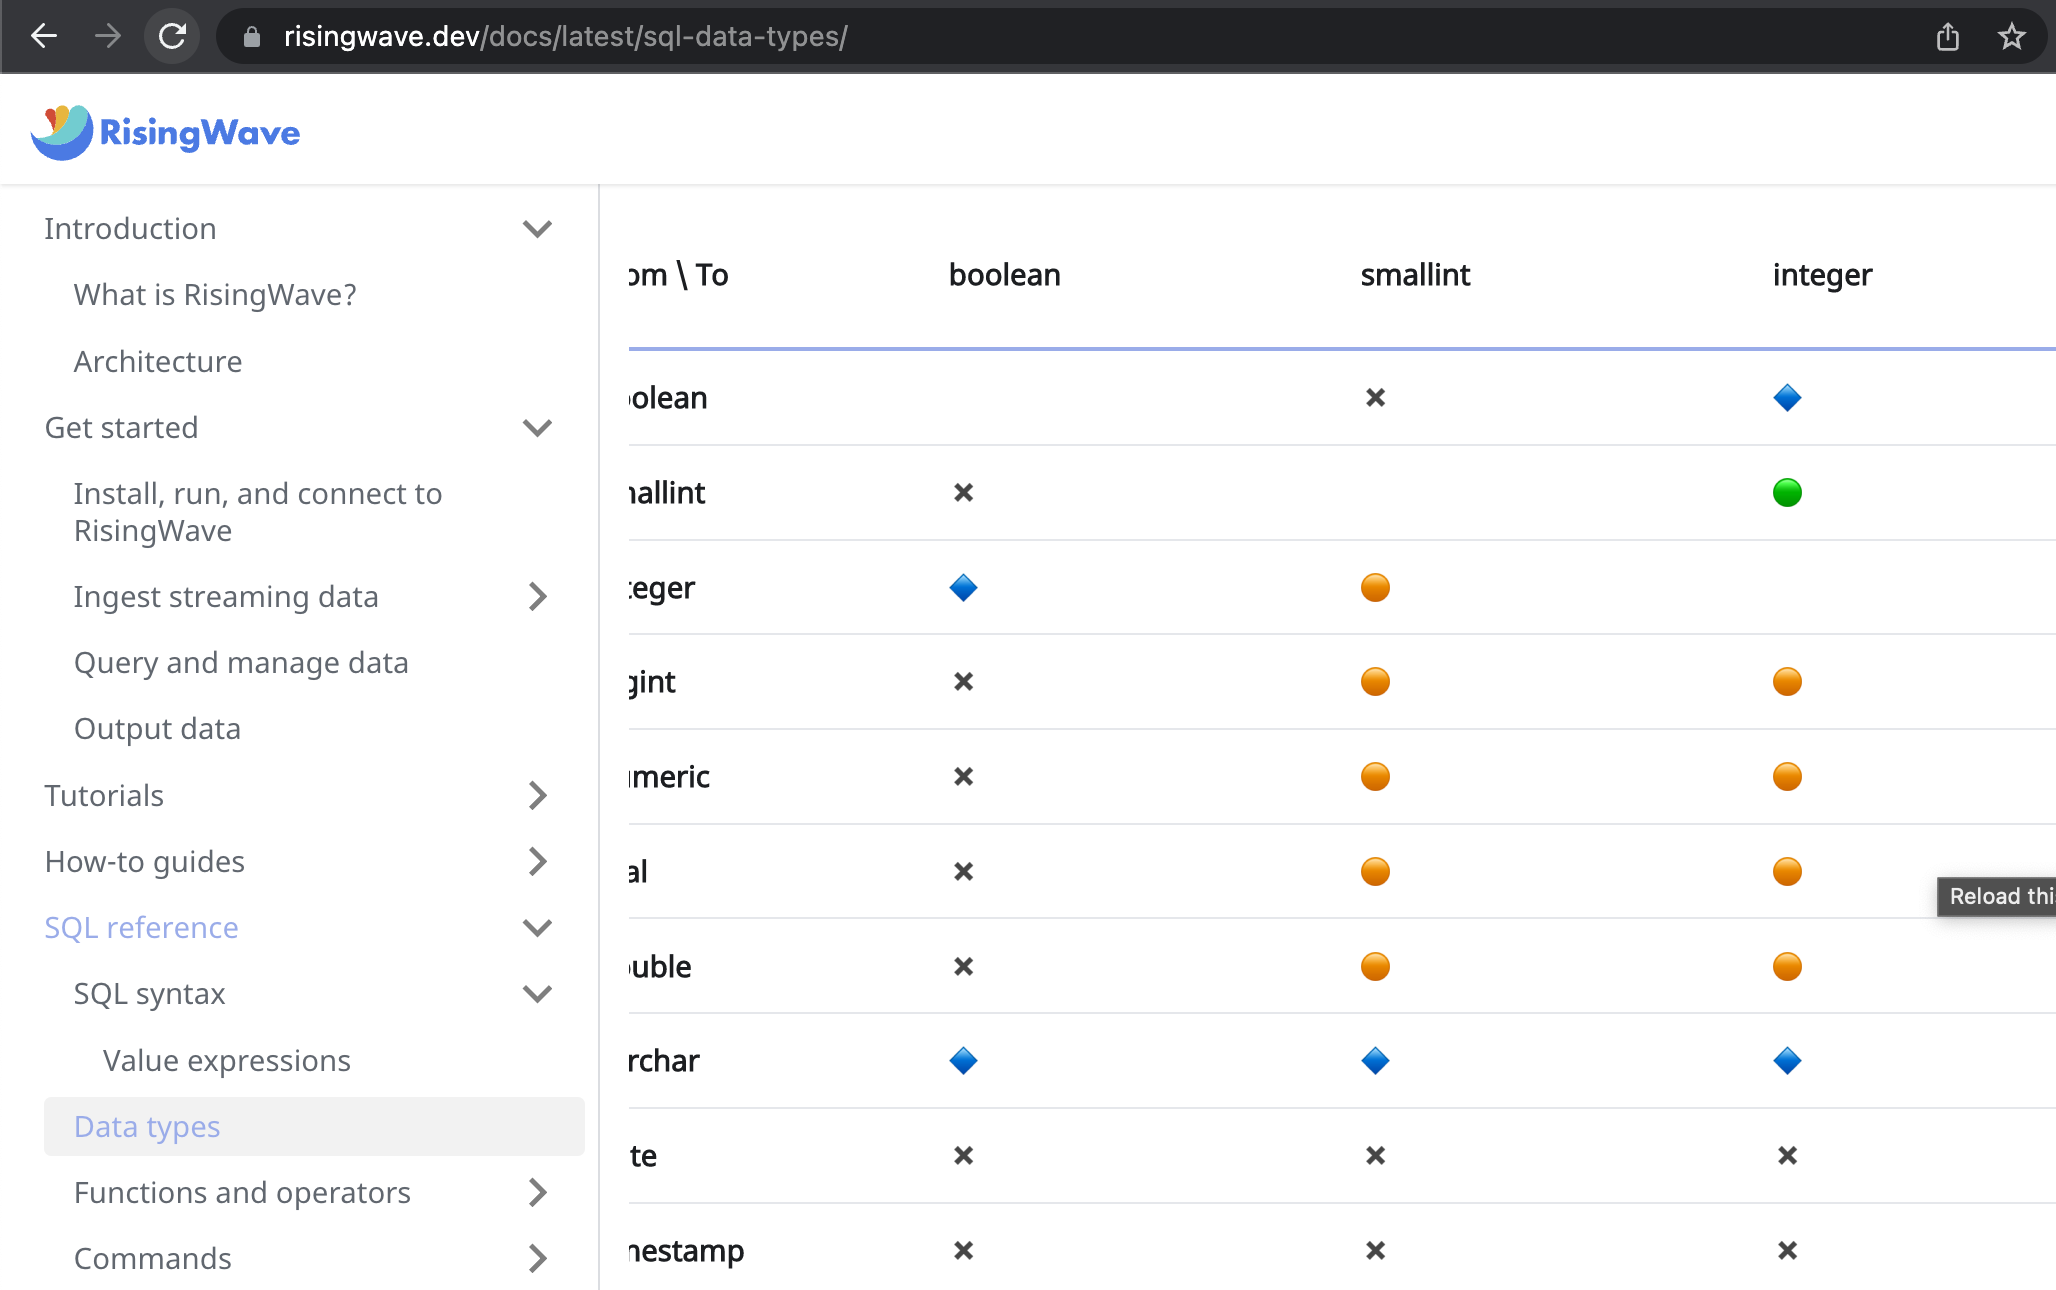The width and height of the screenshot is (2056, 1290).
Task: Expand the Commands section
Action: tap(537, 1258)
